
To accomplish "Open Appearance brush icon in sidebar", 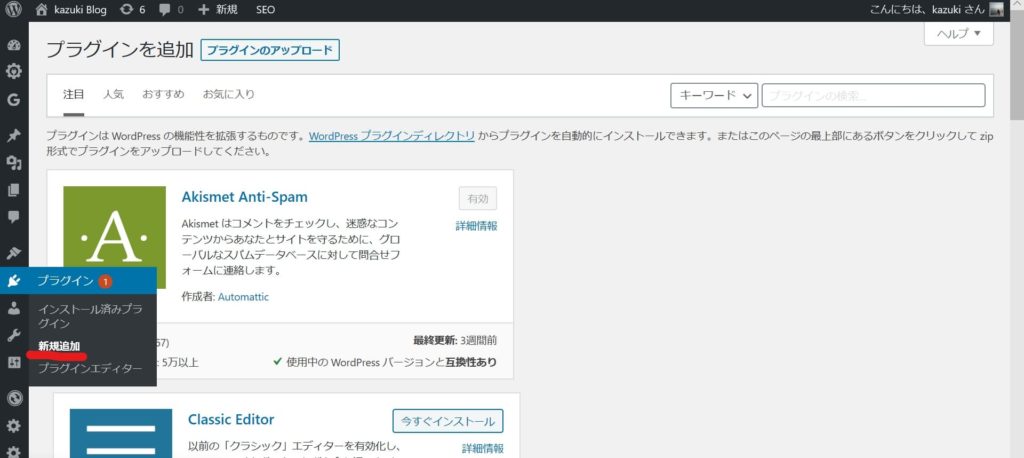I will click(14, 252).
